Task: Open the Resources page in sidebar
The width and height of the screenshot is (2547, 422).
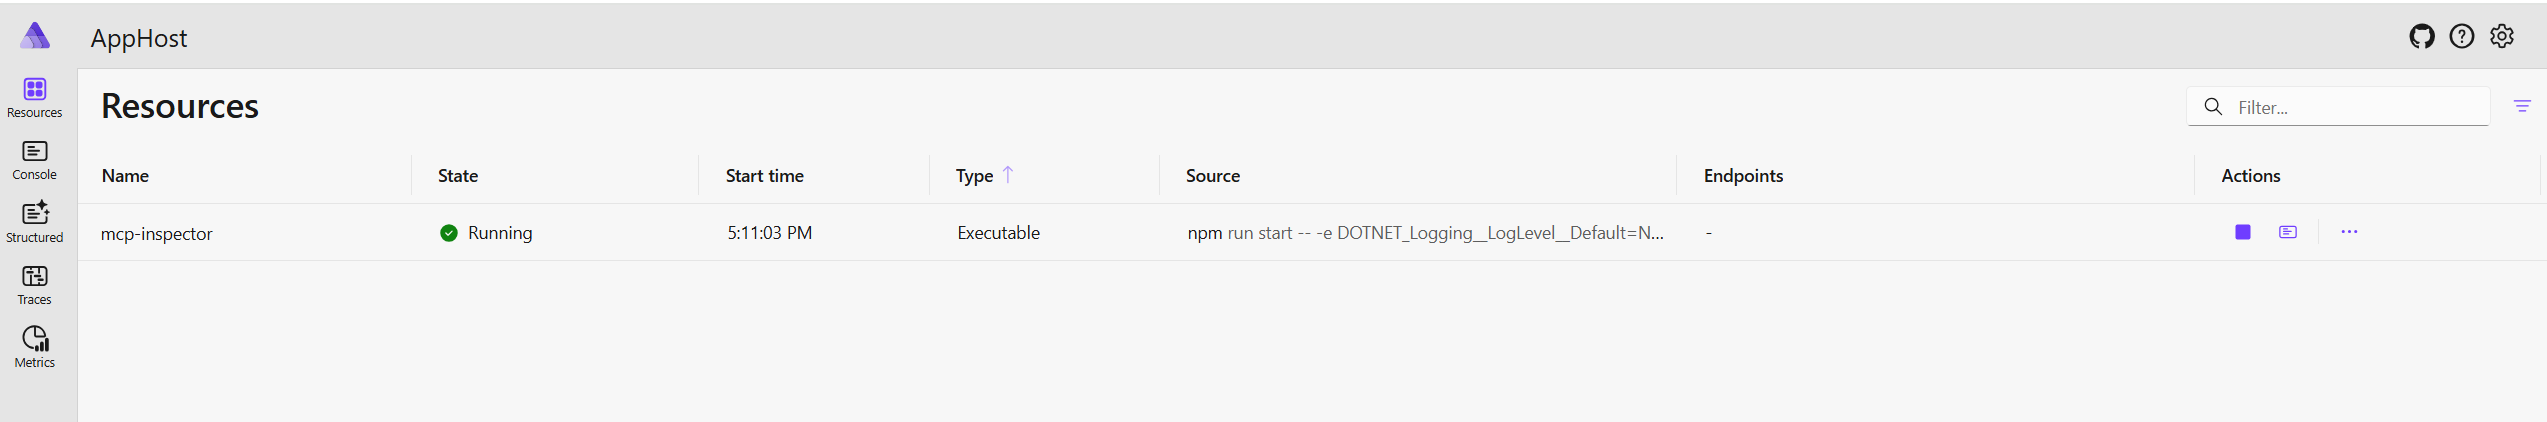Action: point(35,98)
